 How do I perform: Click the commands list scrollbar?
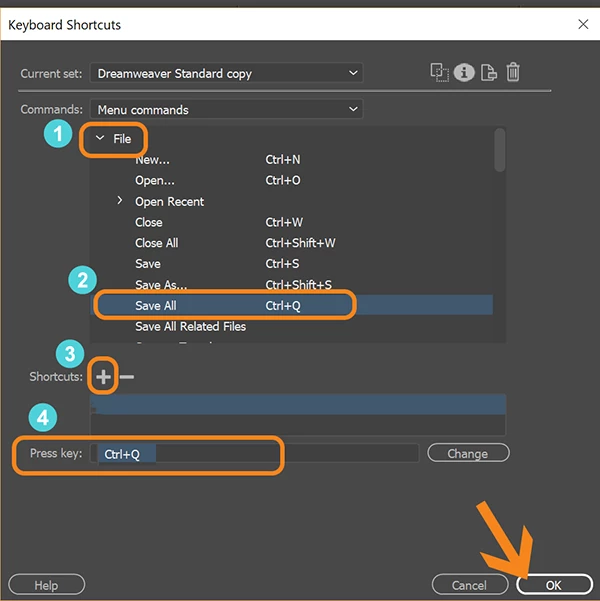[x=499, y=150]
